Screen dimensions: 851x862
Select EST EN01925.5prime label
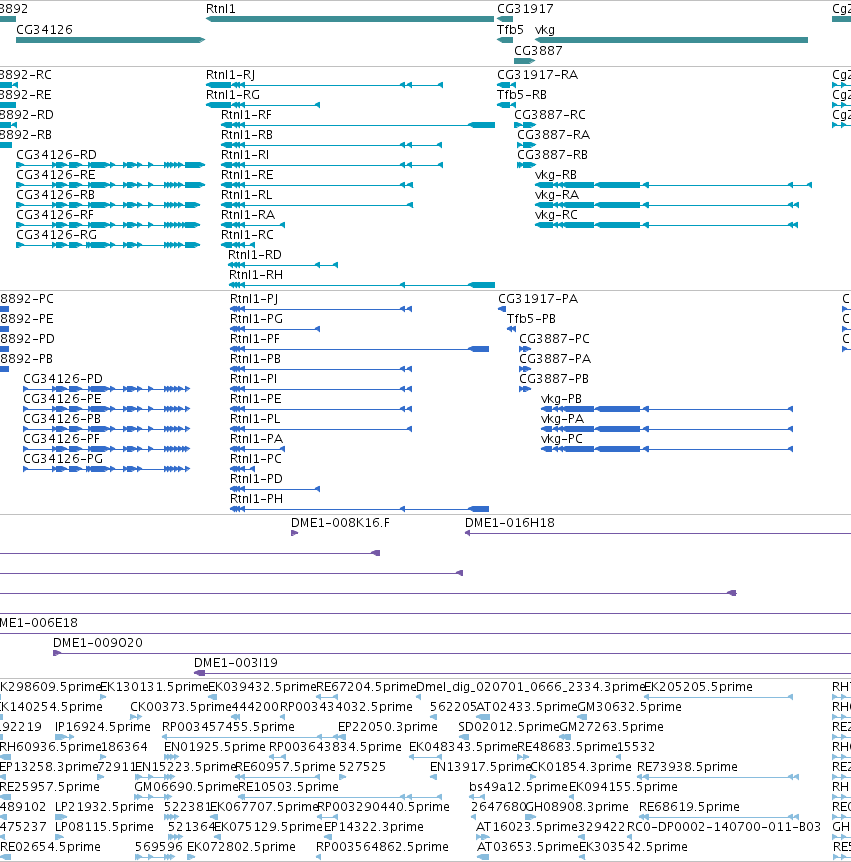point(214,747)
